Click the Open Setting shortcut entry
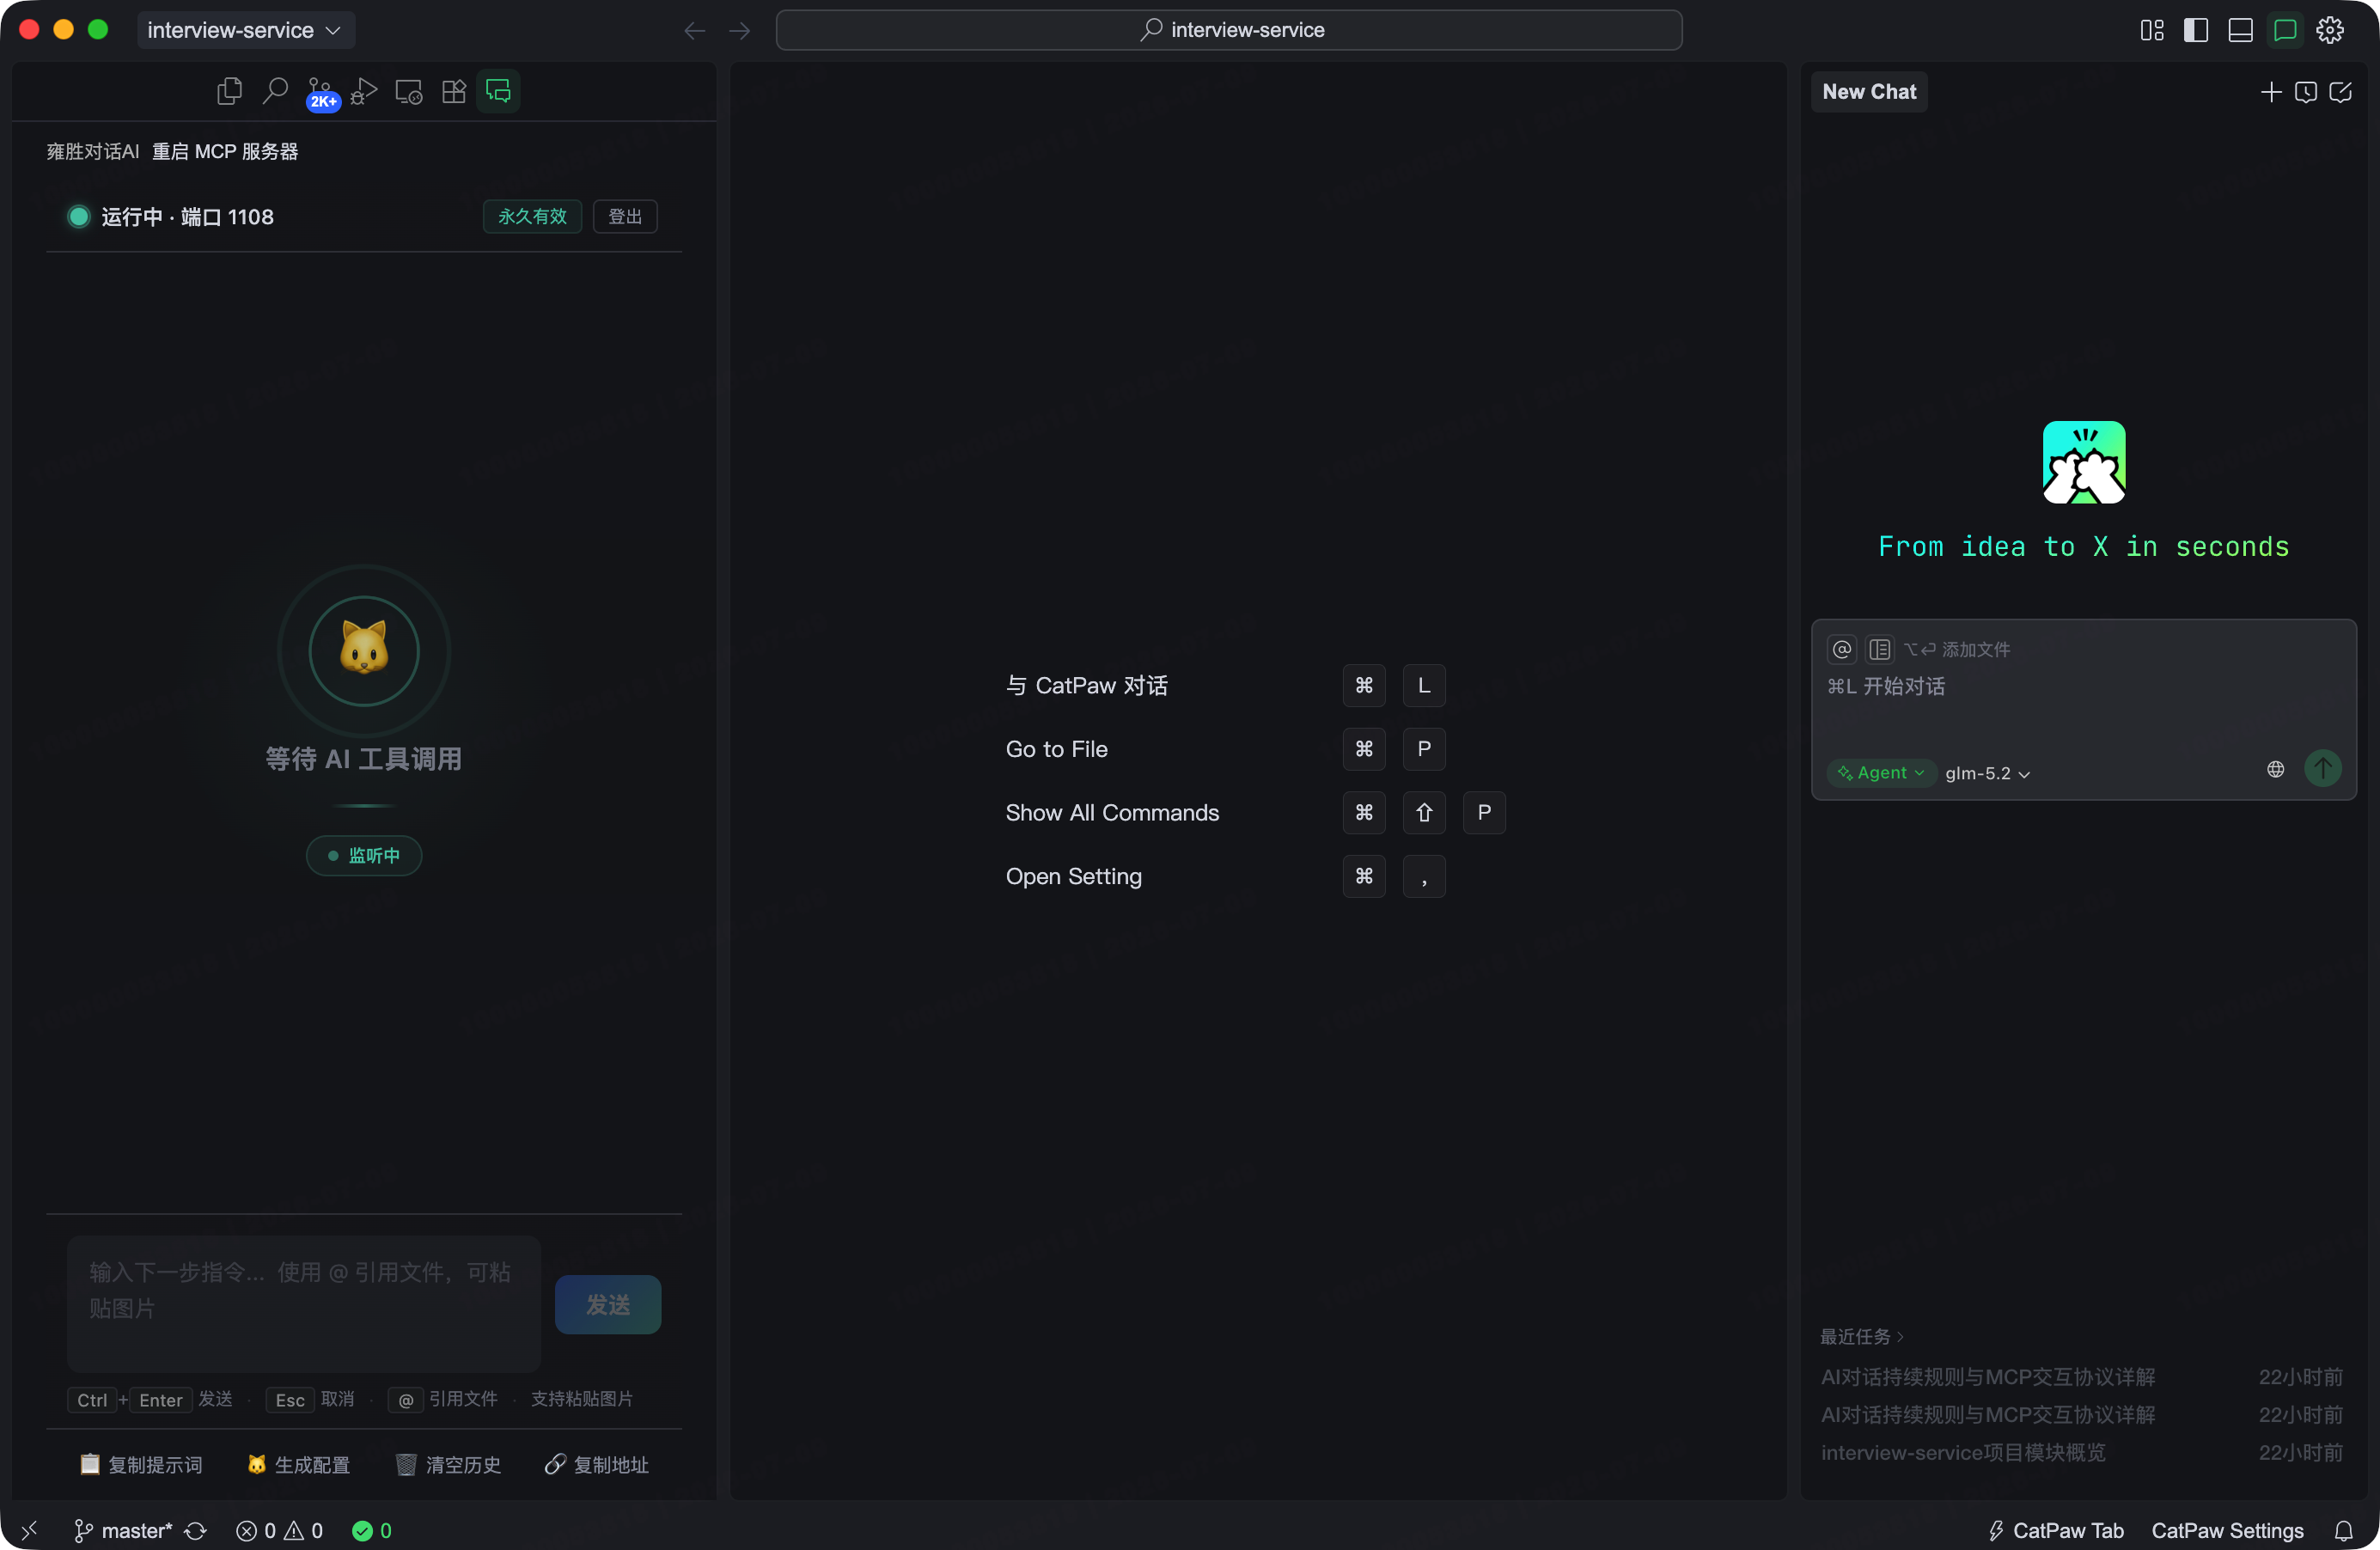The width and height of the screenshot is (2380, 1550). pyautogui.click(x=1074, y=876)
